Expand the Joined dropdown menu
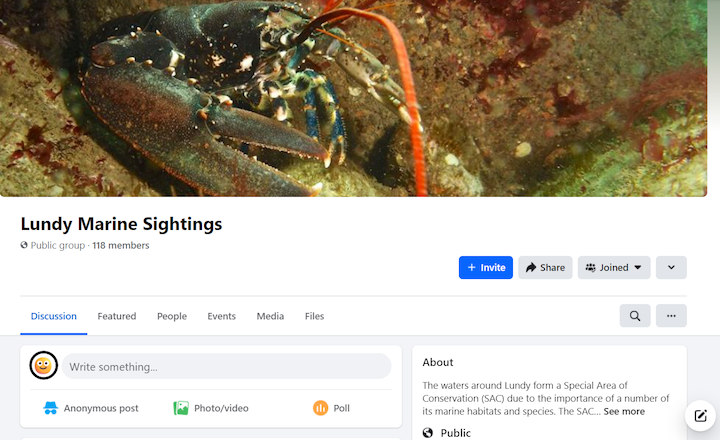720x440 pixels. pyautogui.click(x=614, y=268)
